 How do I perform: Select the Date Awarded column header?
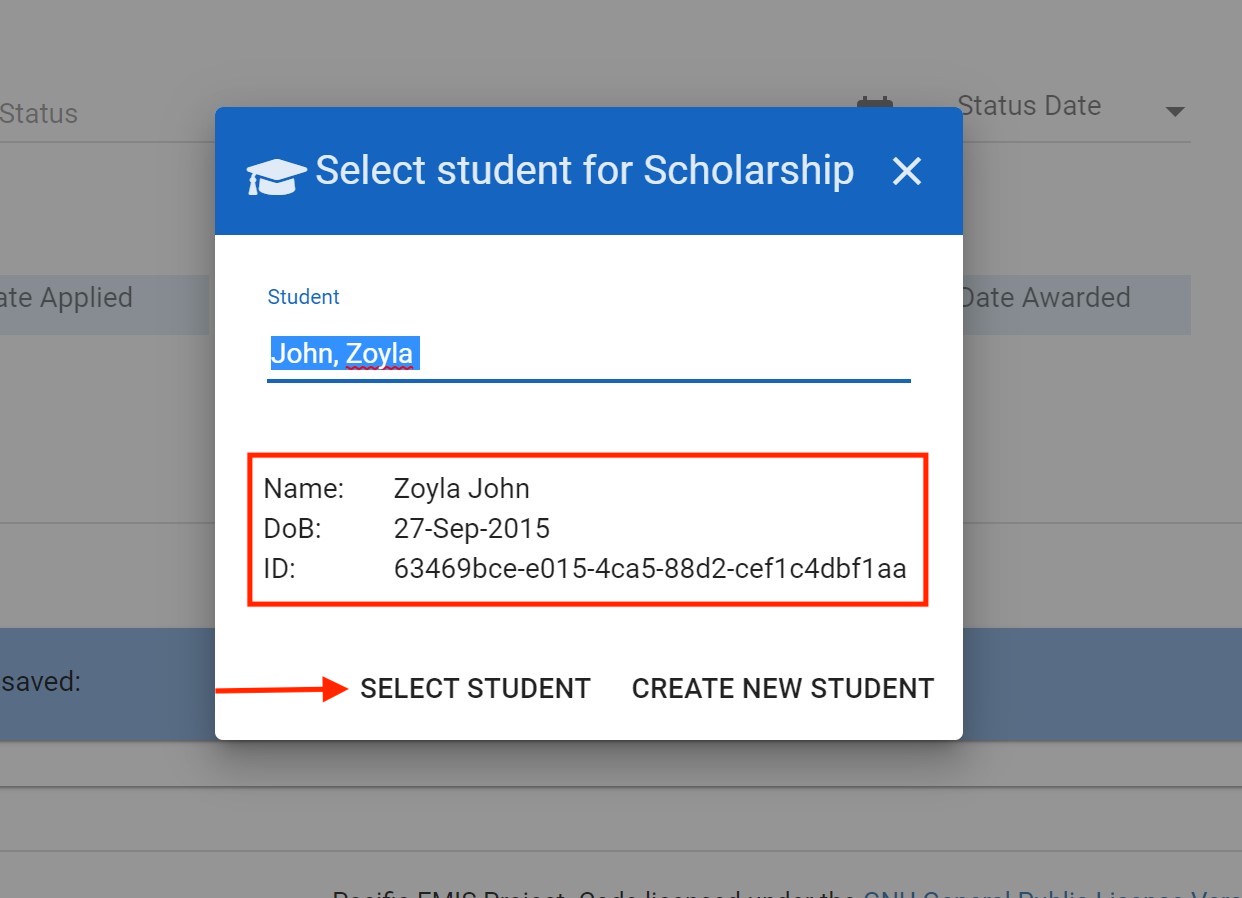pyautogui.click(x=1045, y=298)
